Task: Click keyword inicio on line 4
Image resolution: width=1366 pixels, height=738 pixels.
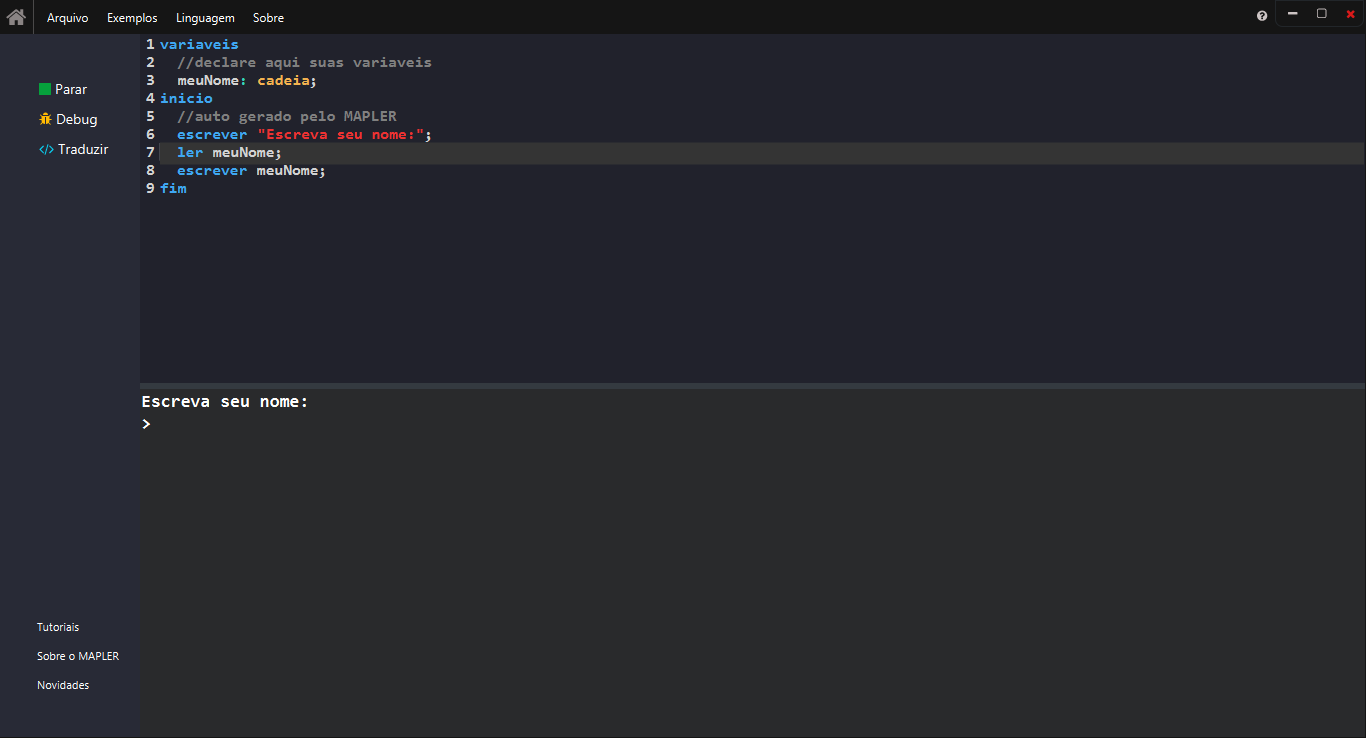Action: click(186, 98)
